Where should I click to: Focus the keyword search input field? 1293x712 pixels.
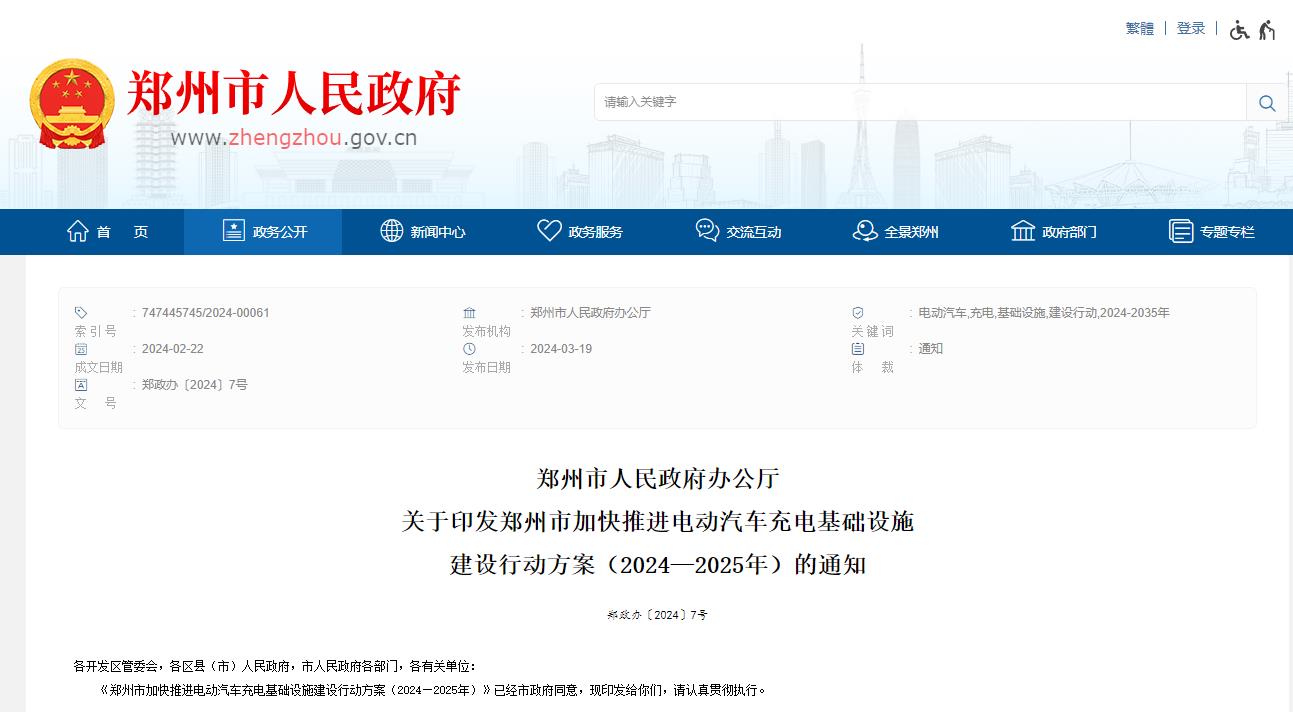click(920, 102)
